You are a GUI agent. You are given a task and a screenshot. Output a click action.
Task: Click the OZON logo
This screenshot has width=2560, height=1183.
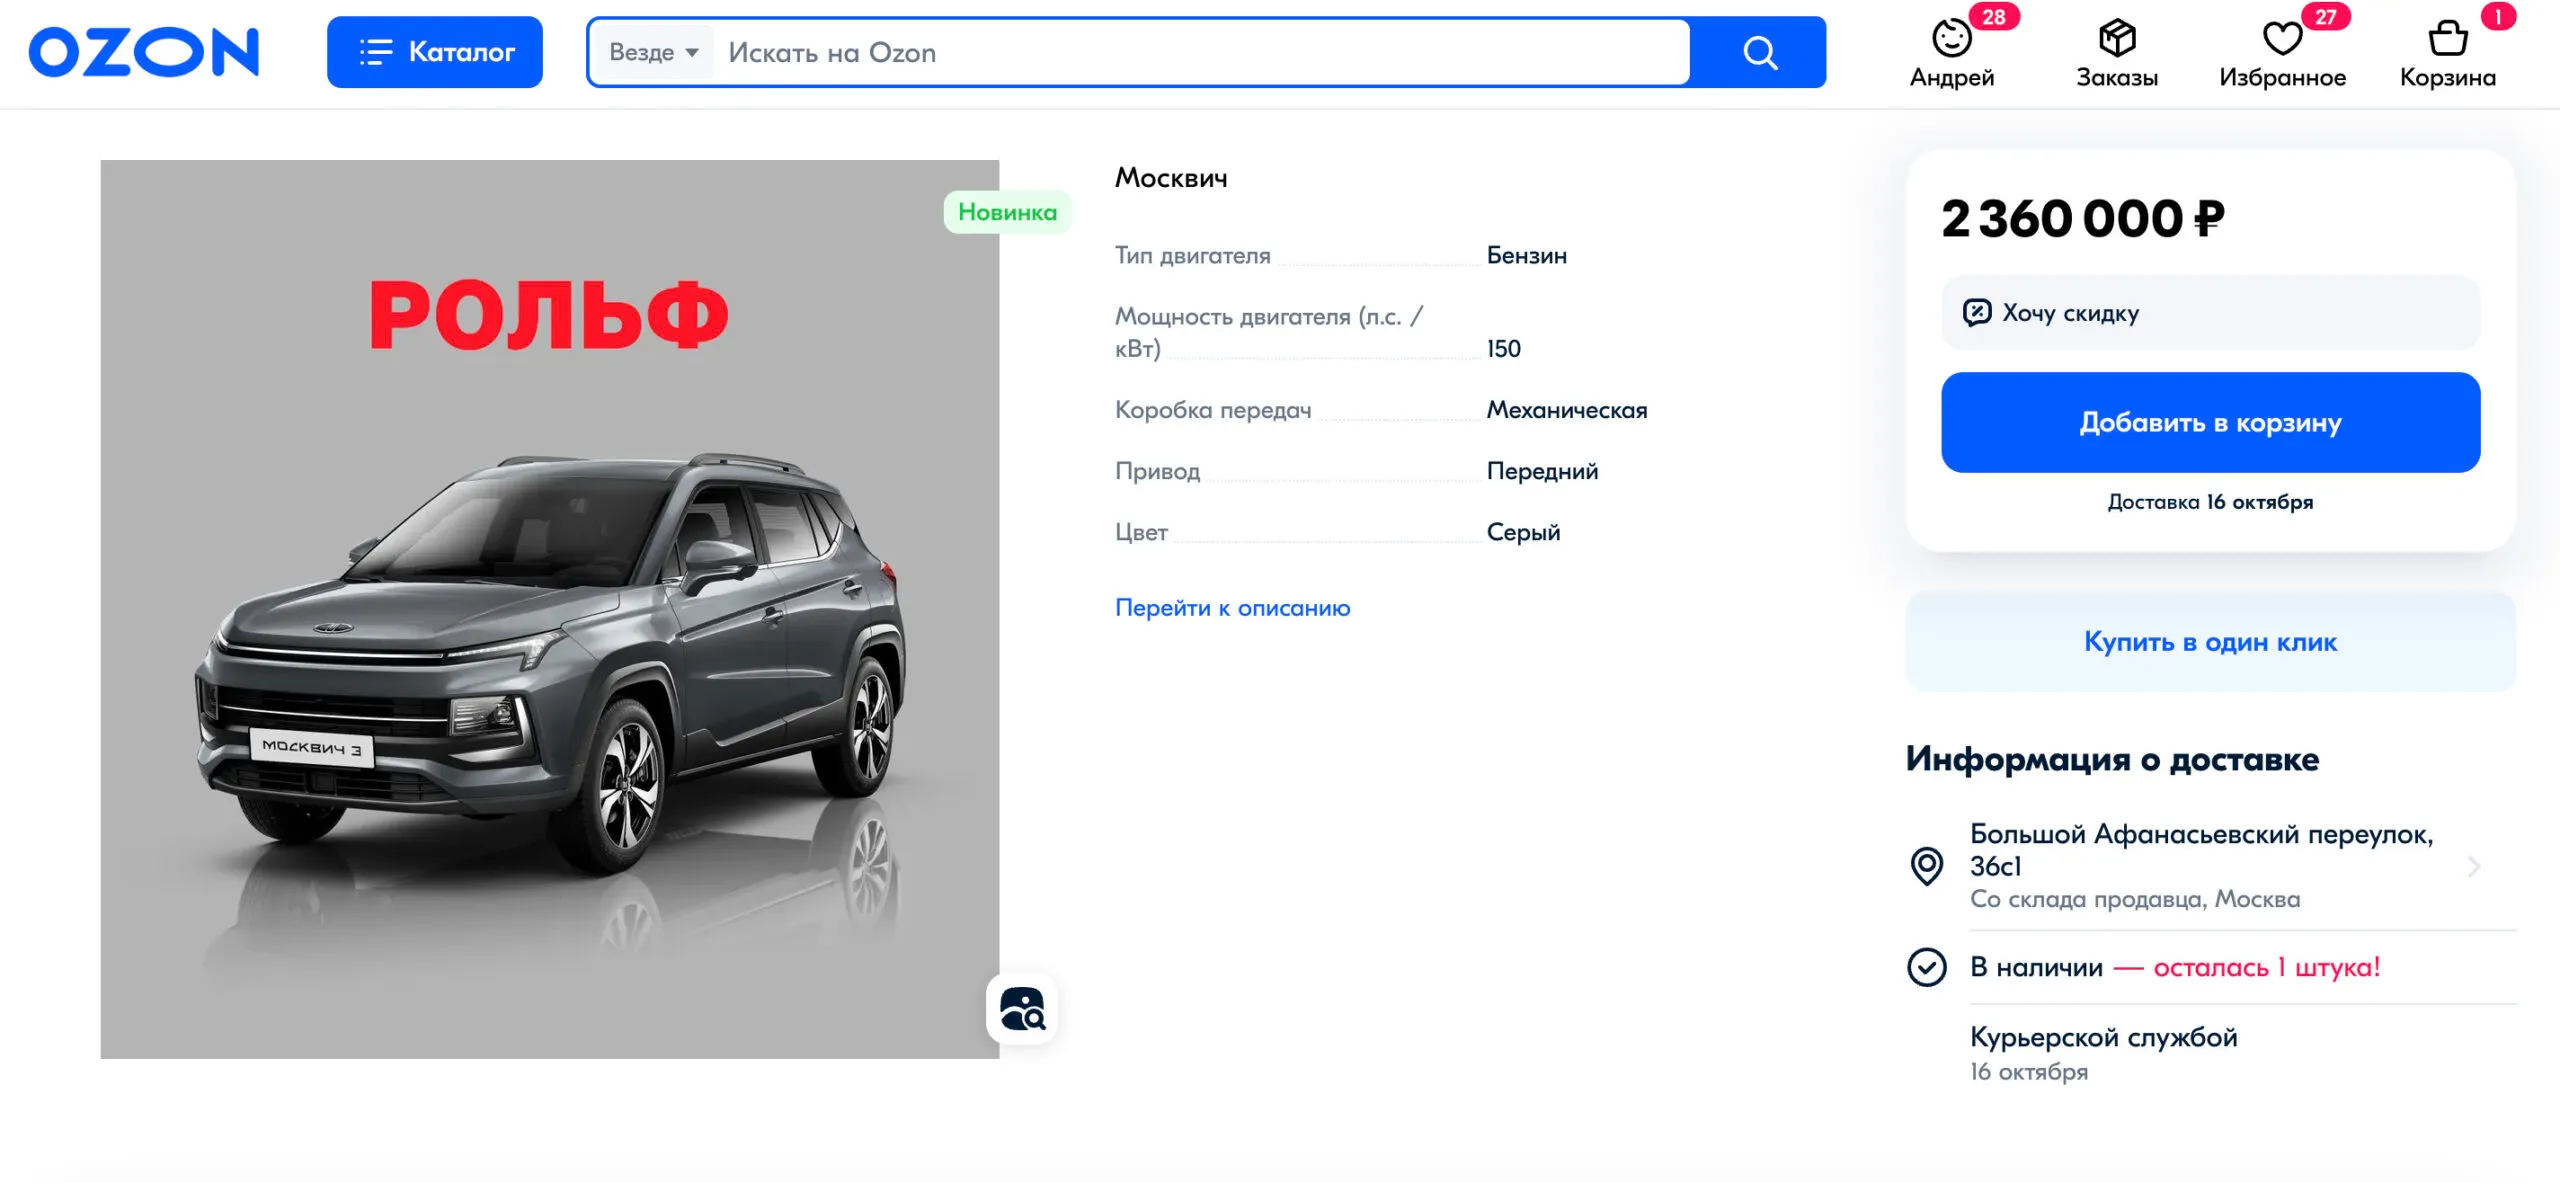(143, 52)
